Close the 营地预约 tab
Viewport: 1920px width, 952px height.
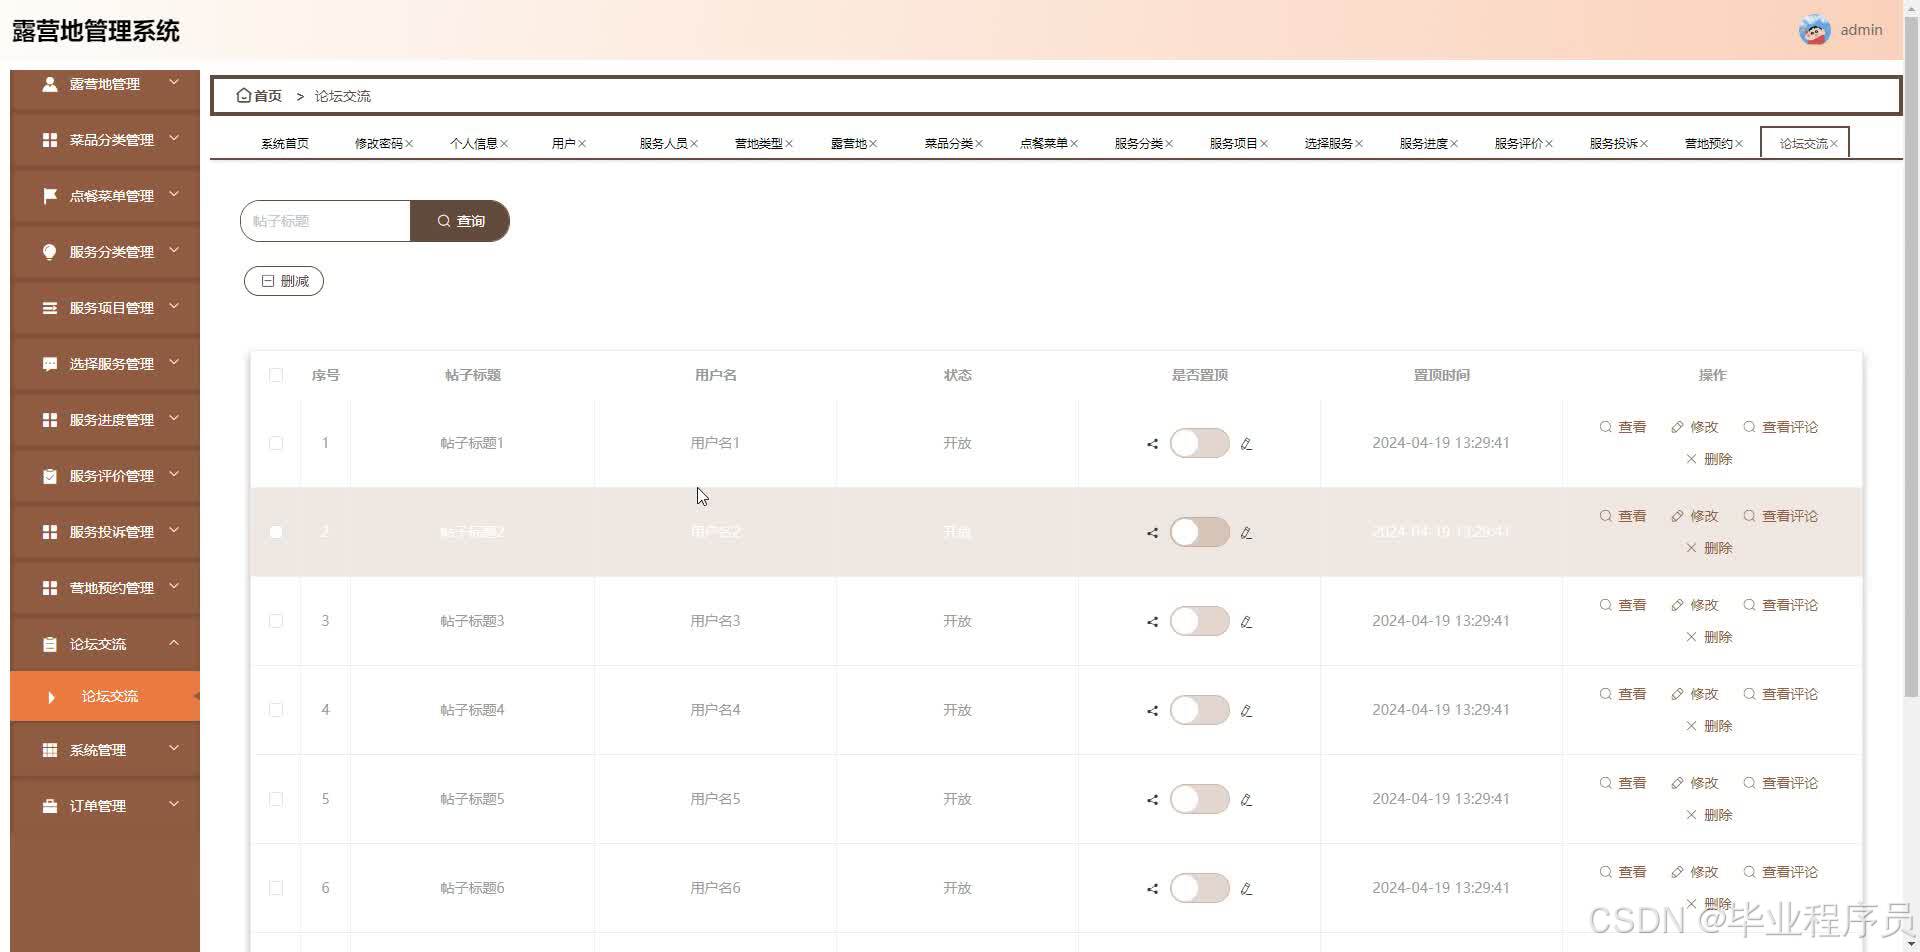pos(1739,144)
